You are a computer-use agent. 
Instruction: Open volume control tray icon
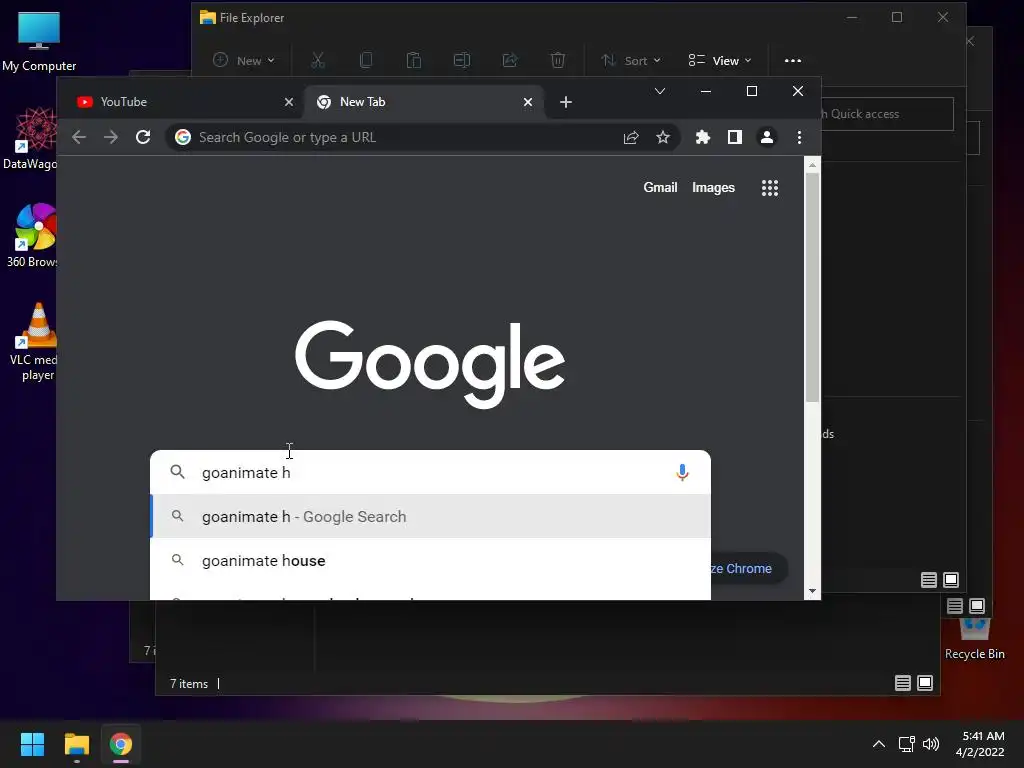931,744
